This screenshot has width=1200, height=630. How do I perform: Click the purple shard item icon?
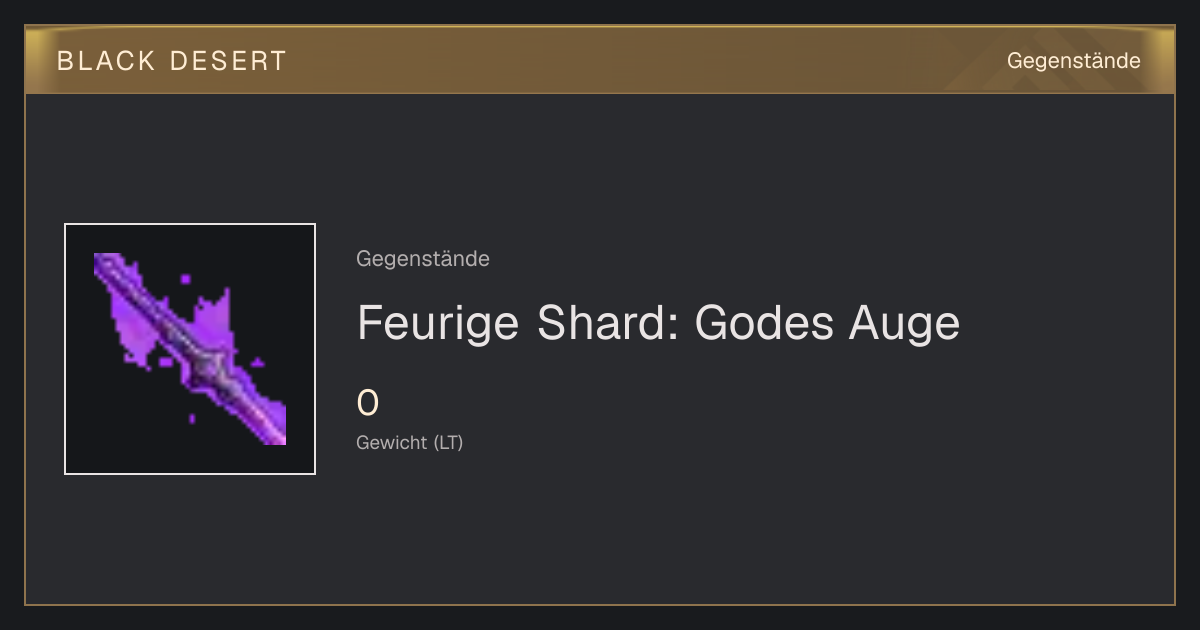coord(190,349)
